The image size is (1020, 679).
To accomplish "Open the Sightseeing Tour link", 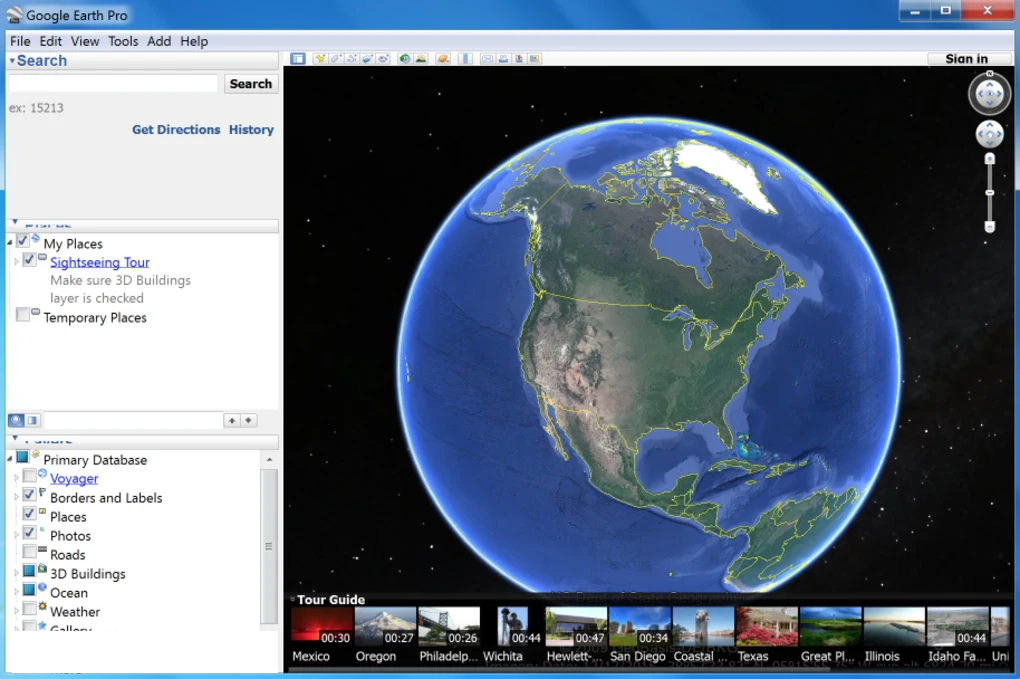I will pos(100,262).
